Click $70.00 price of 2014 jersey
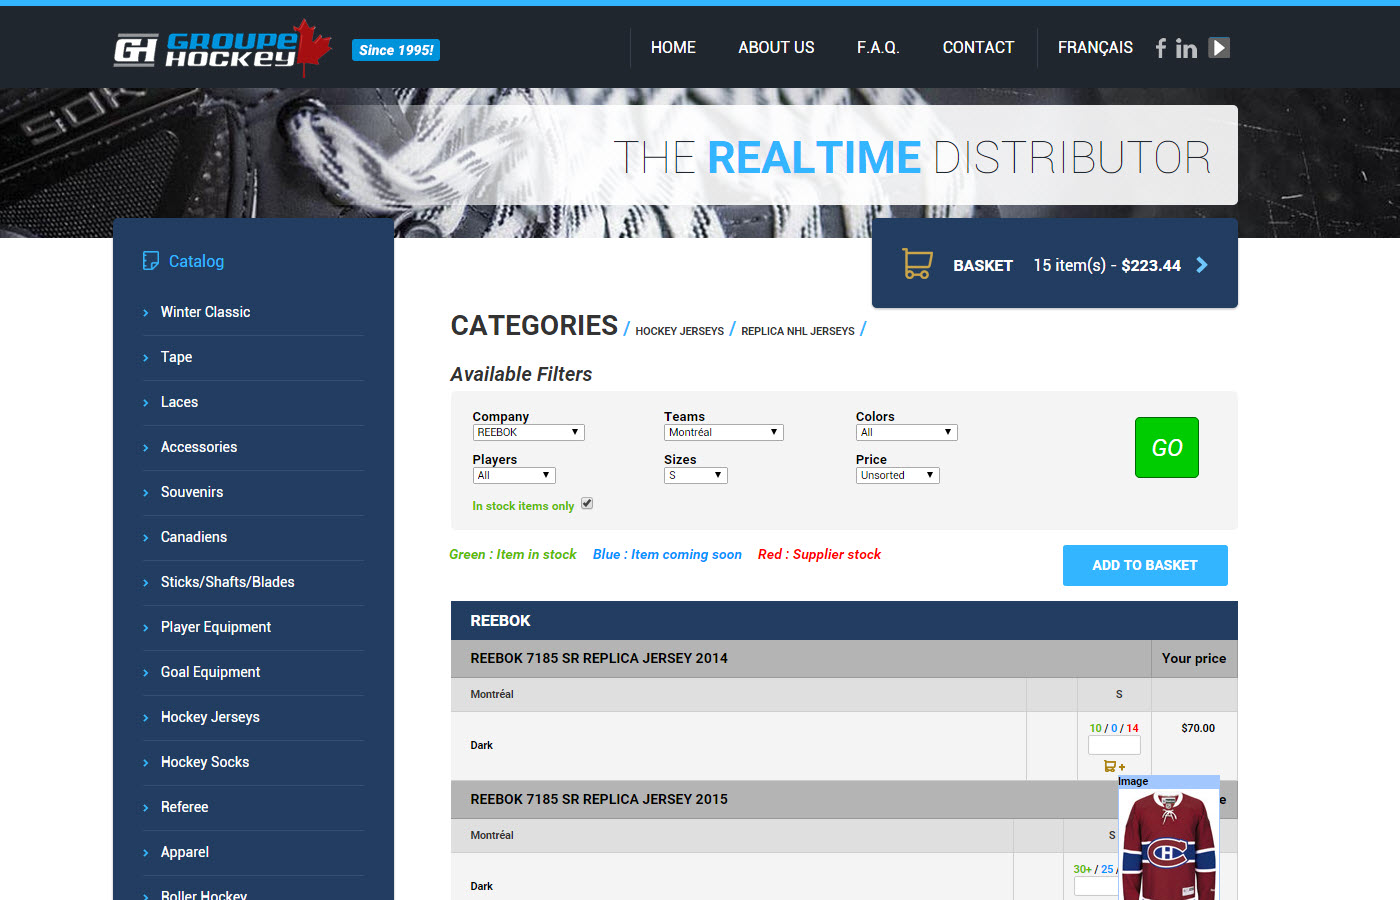 tap(1198, 728)
